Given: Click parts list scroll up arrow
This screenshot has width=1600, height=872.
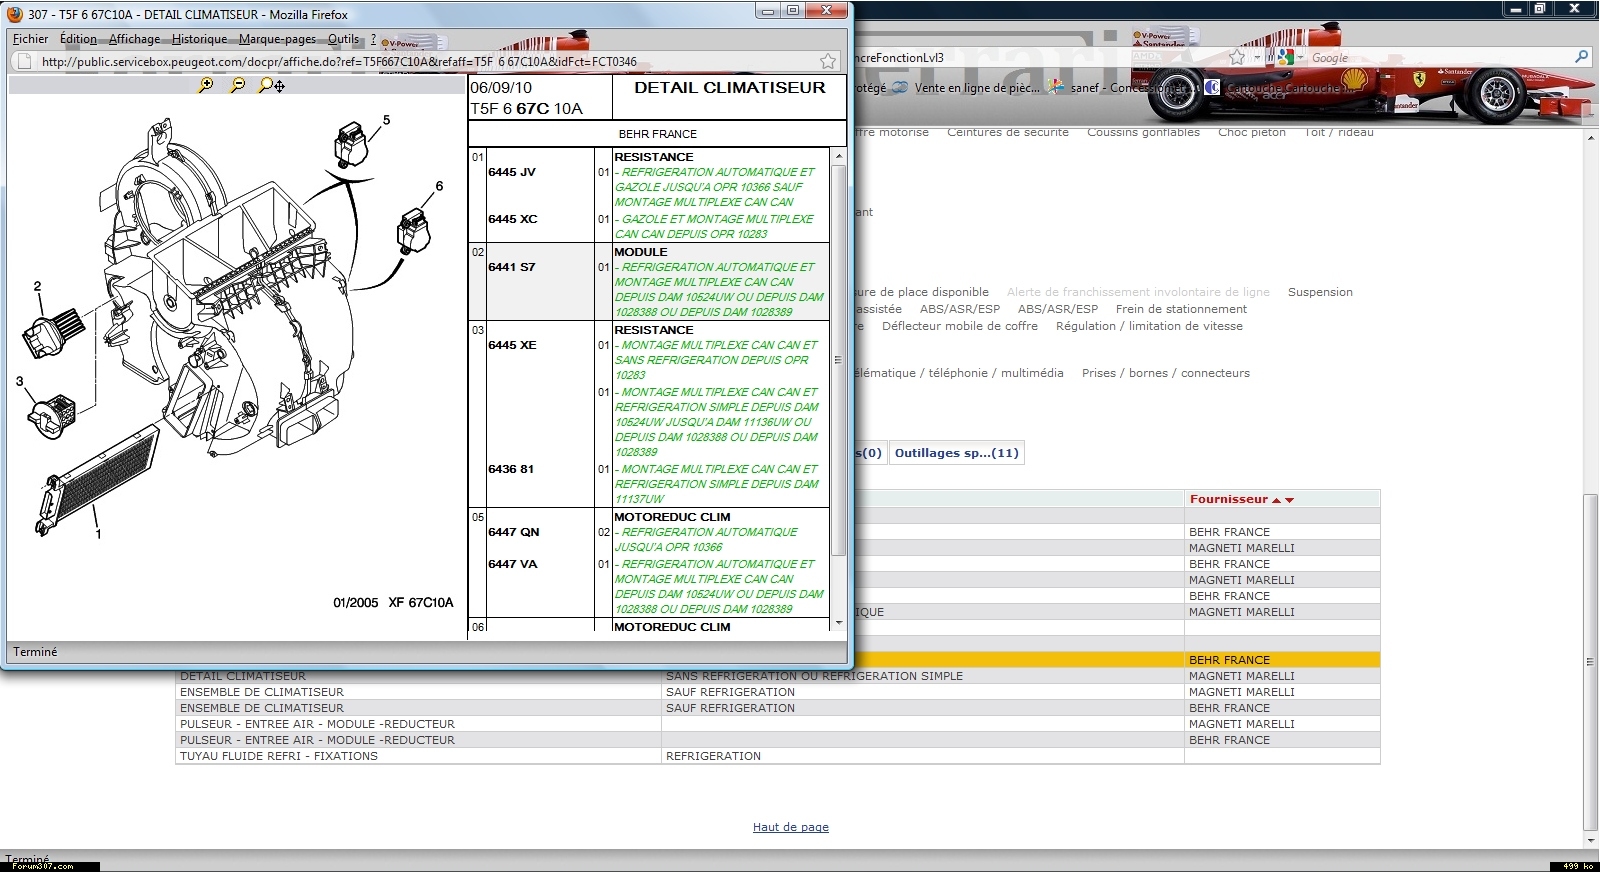Looking at the screenshot, I should (839, 157).
